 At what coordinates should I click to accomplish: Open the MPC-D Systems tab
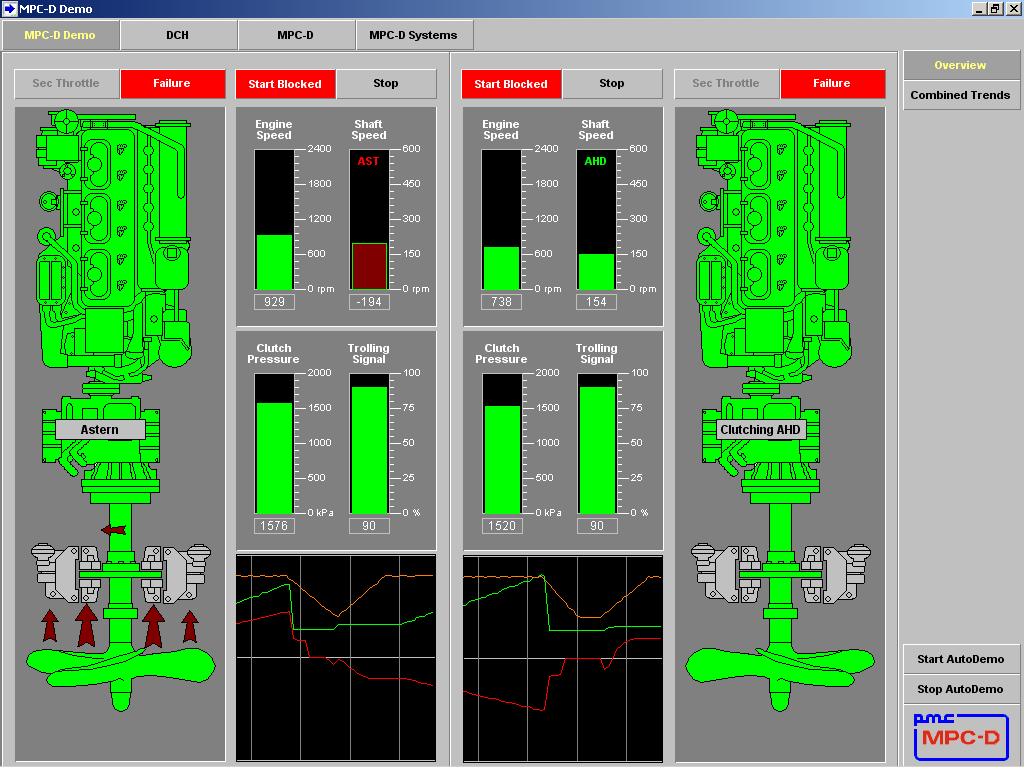(413, 35)
